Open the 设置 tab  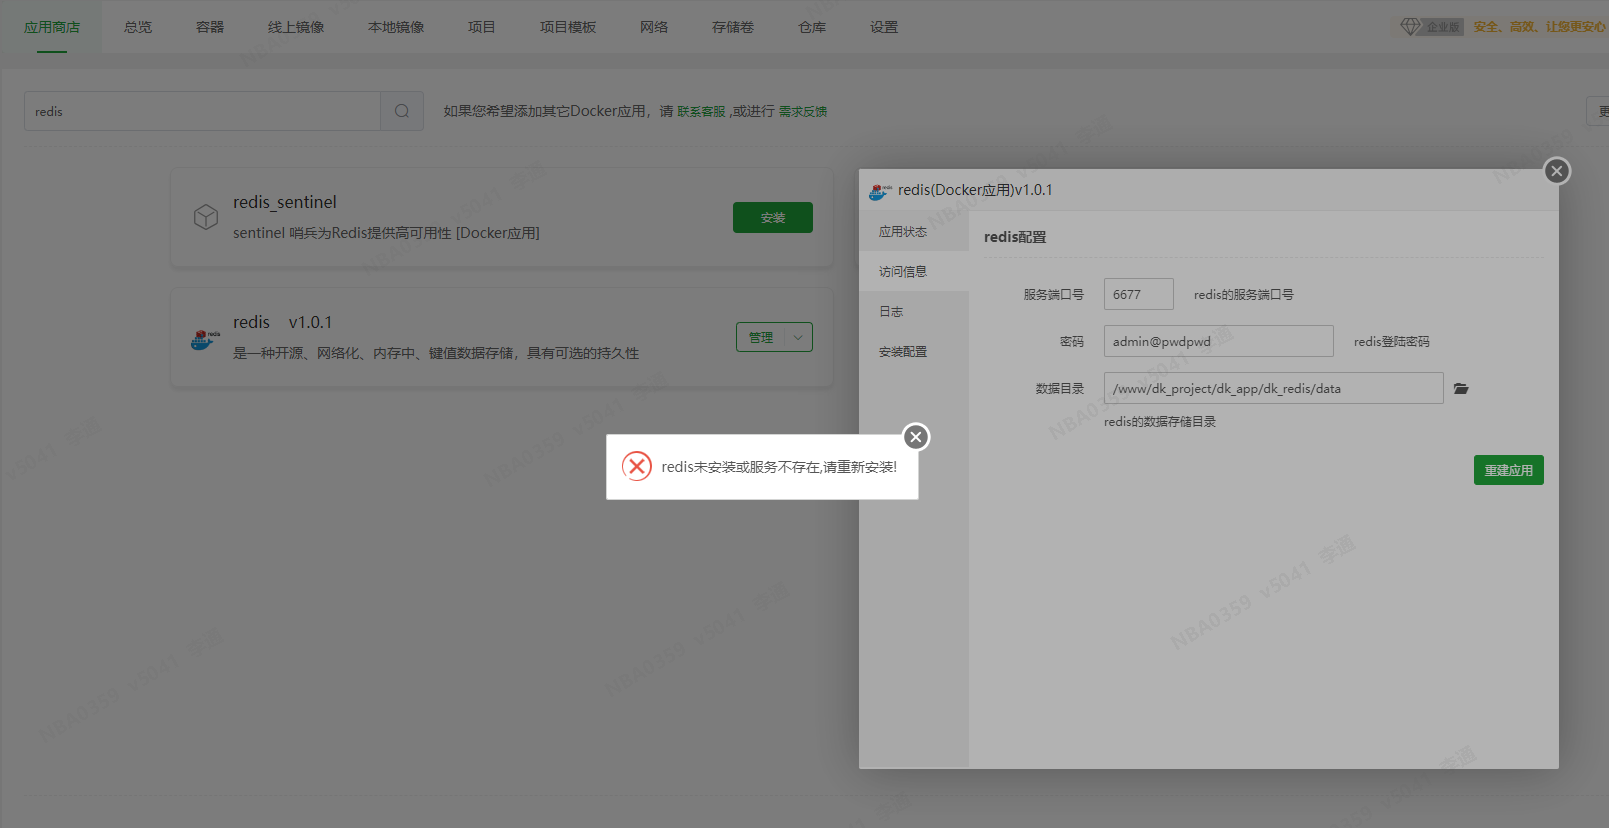[x=884, y=27]
